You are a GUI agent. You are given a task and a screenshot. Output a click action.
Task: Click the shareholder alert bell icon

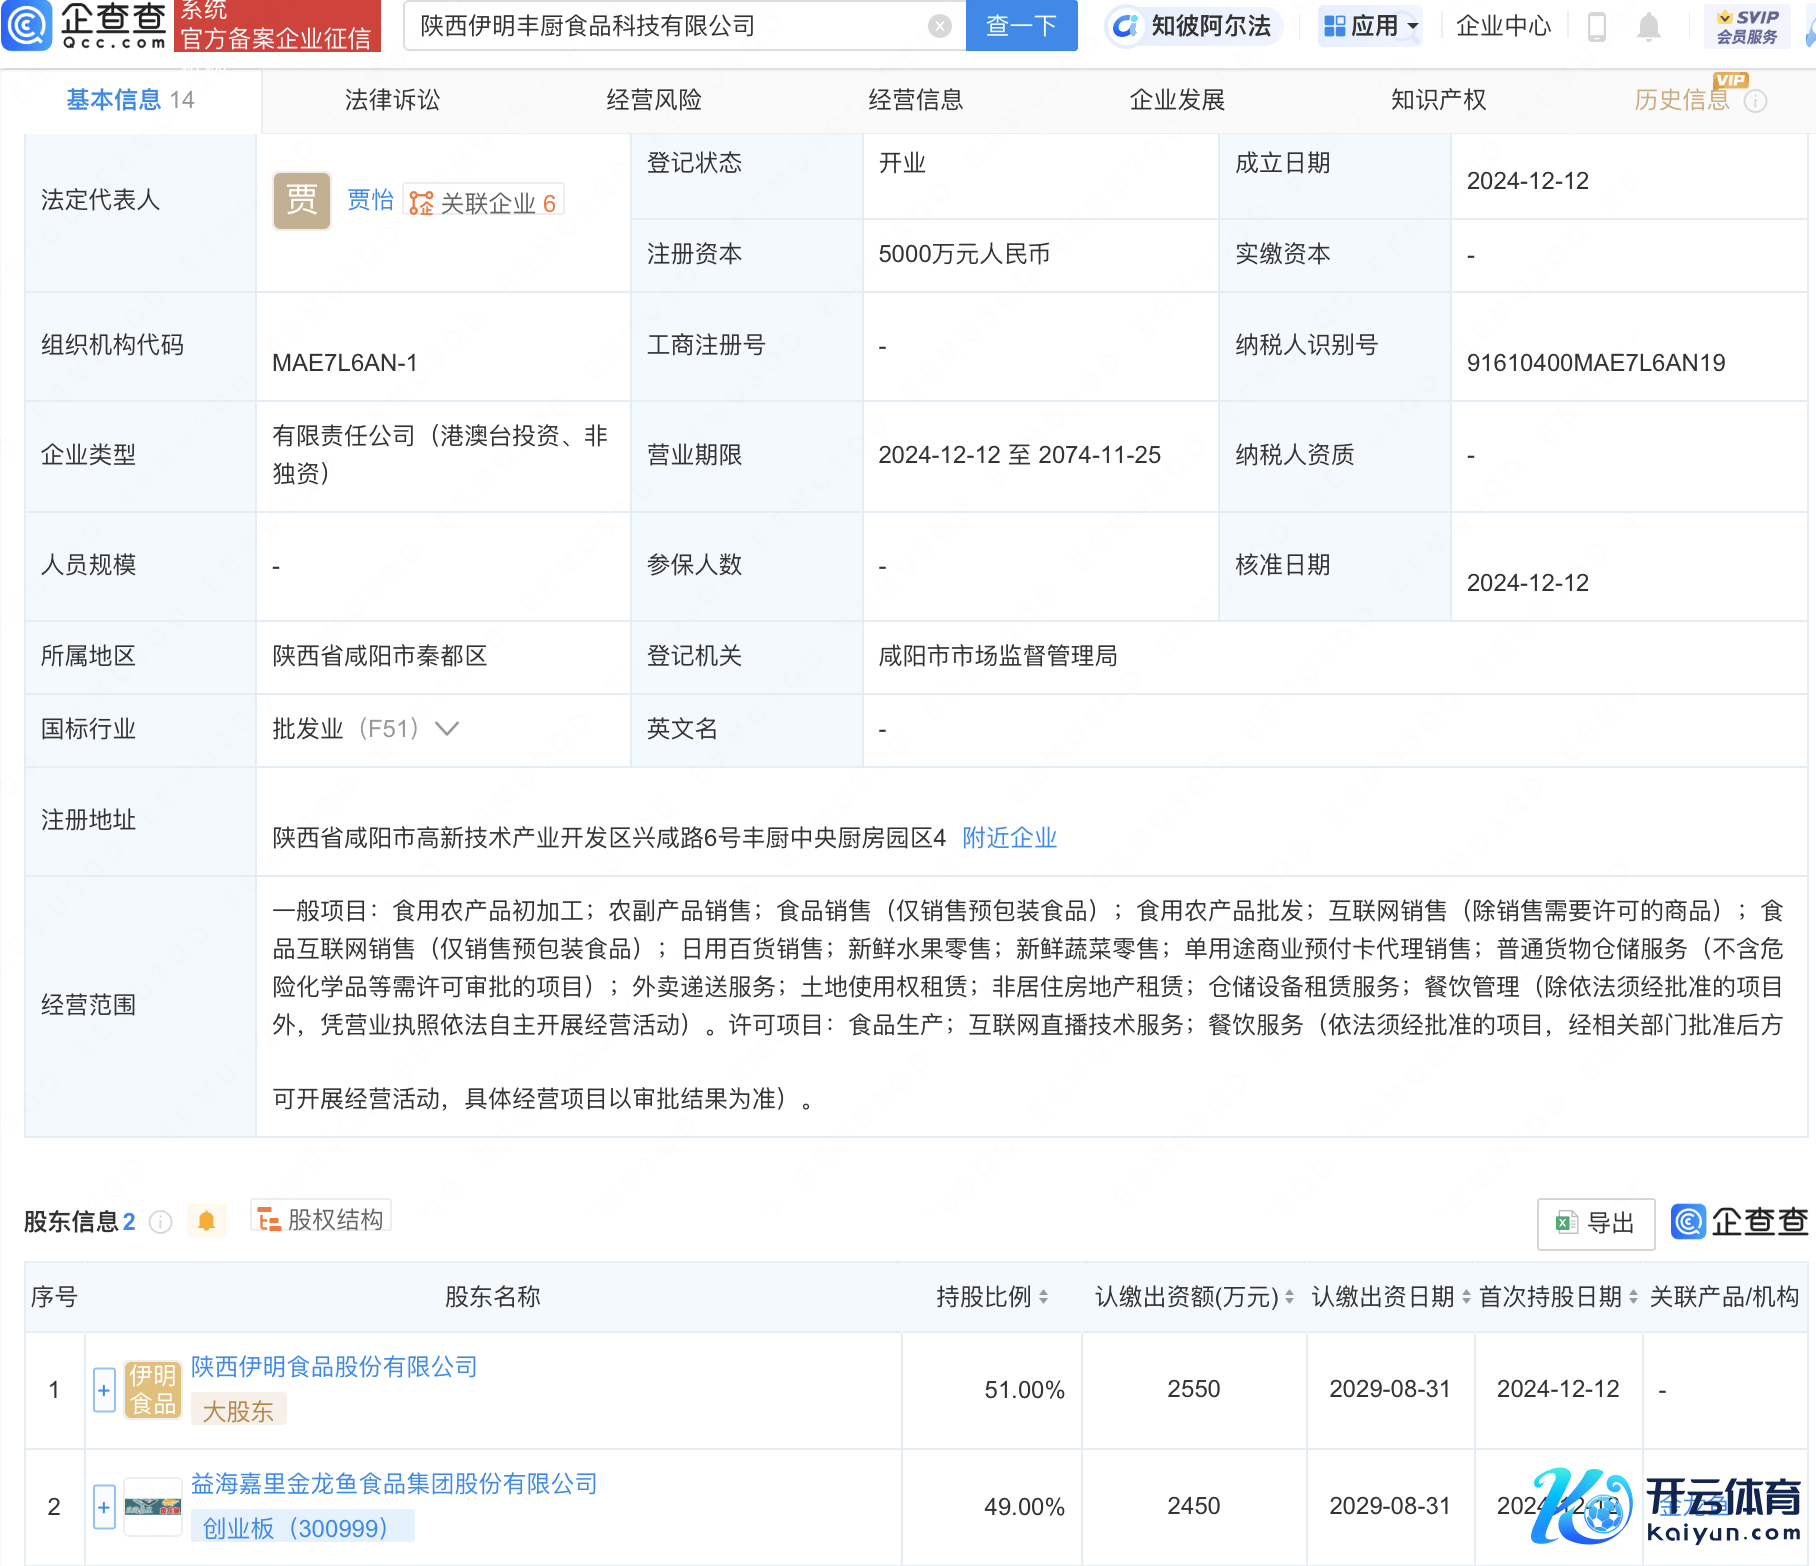(x=206, y=1221)
